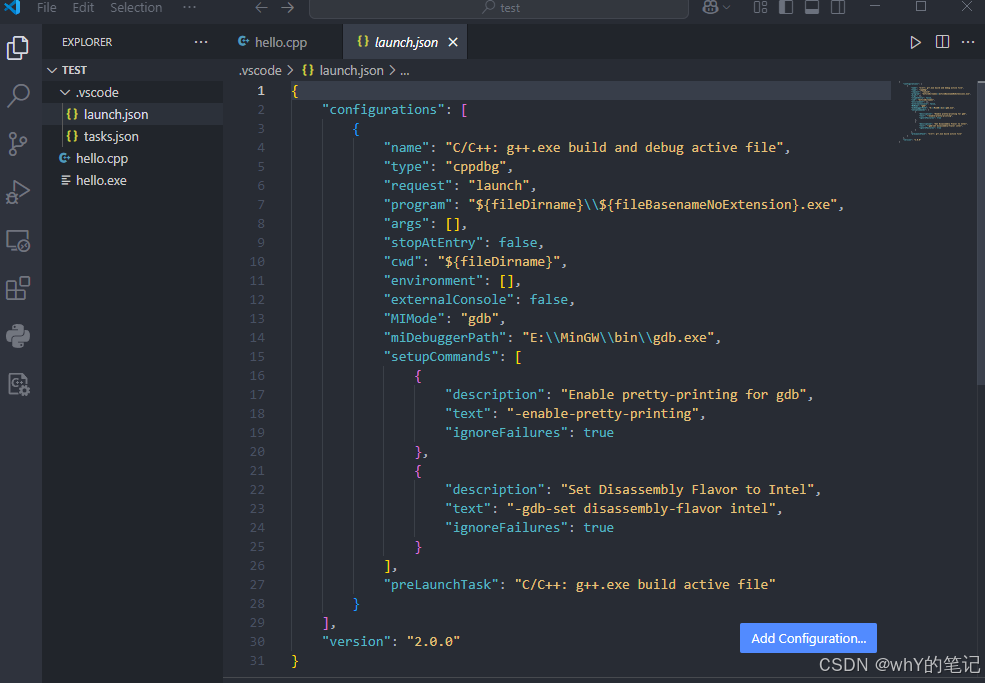The width and height of the screenshot is (985, 683).
Task: Click the "launch" request value
Action: point(499,185)
